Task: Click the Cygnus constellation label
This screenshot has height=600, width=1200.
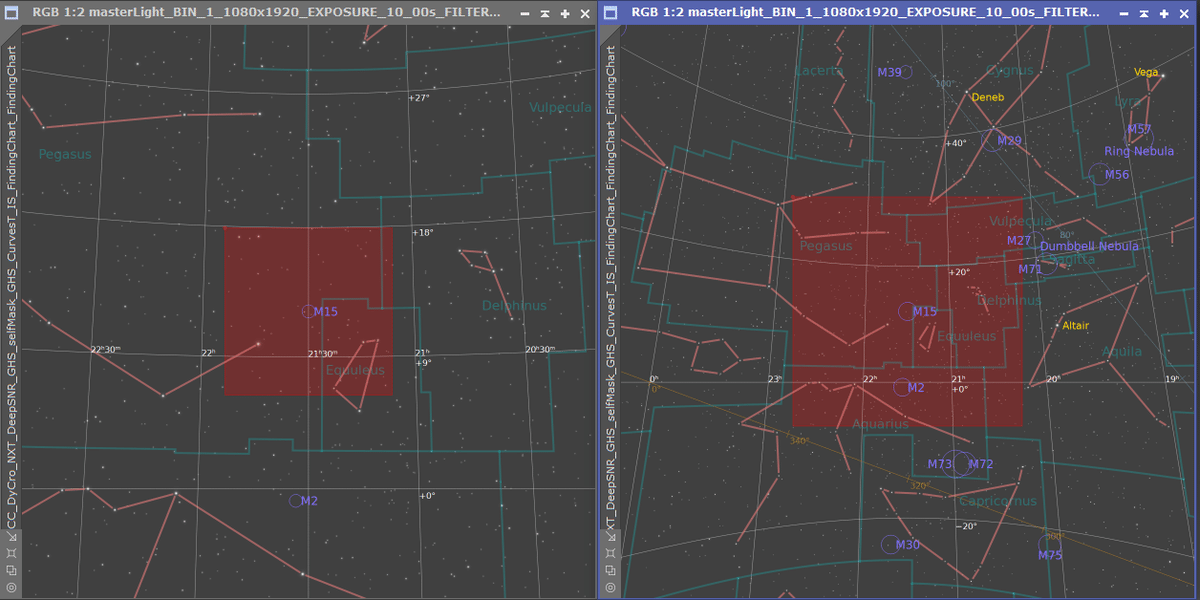Action: point(1010,70)
